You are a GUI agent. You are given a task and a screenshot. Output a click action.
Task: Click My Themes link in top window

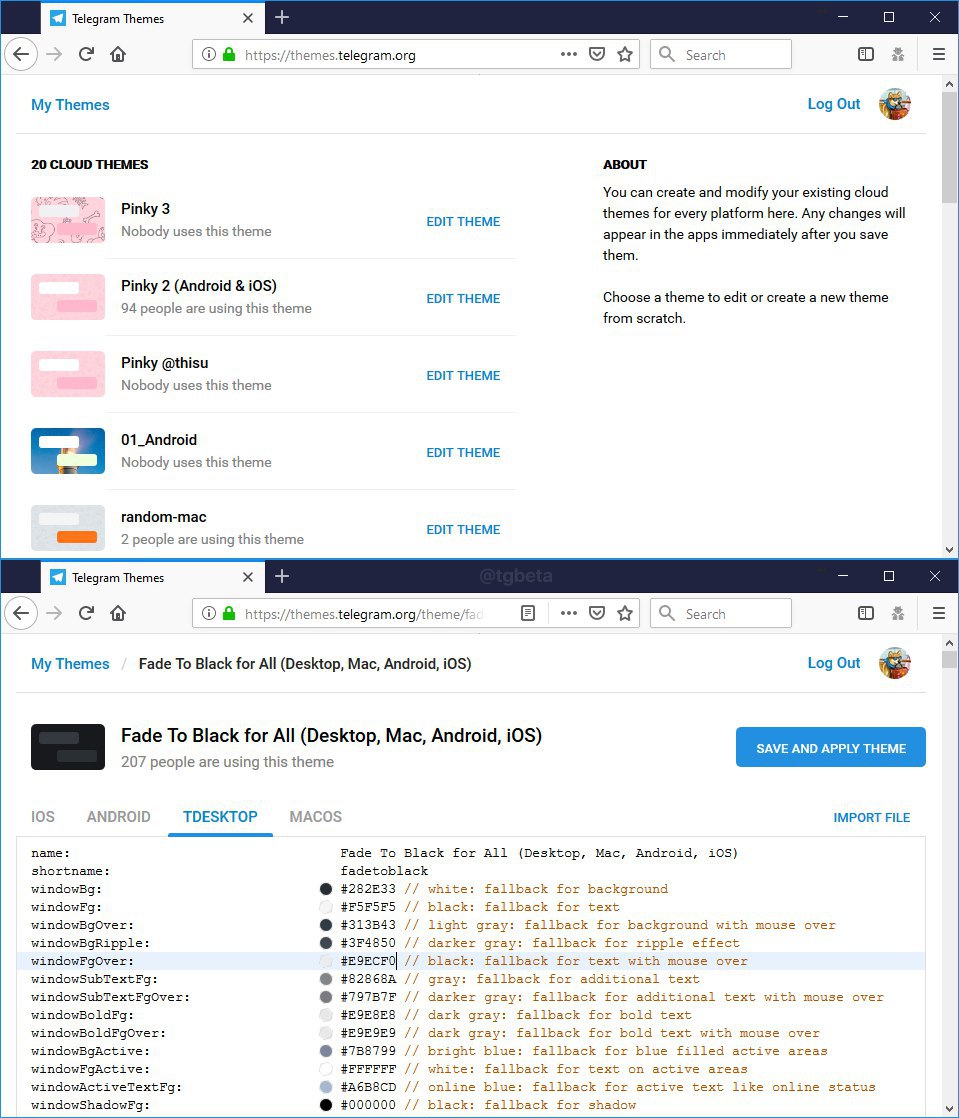point(70,105)
